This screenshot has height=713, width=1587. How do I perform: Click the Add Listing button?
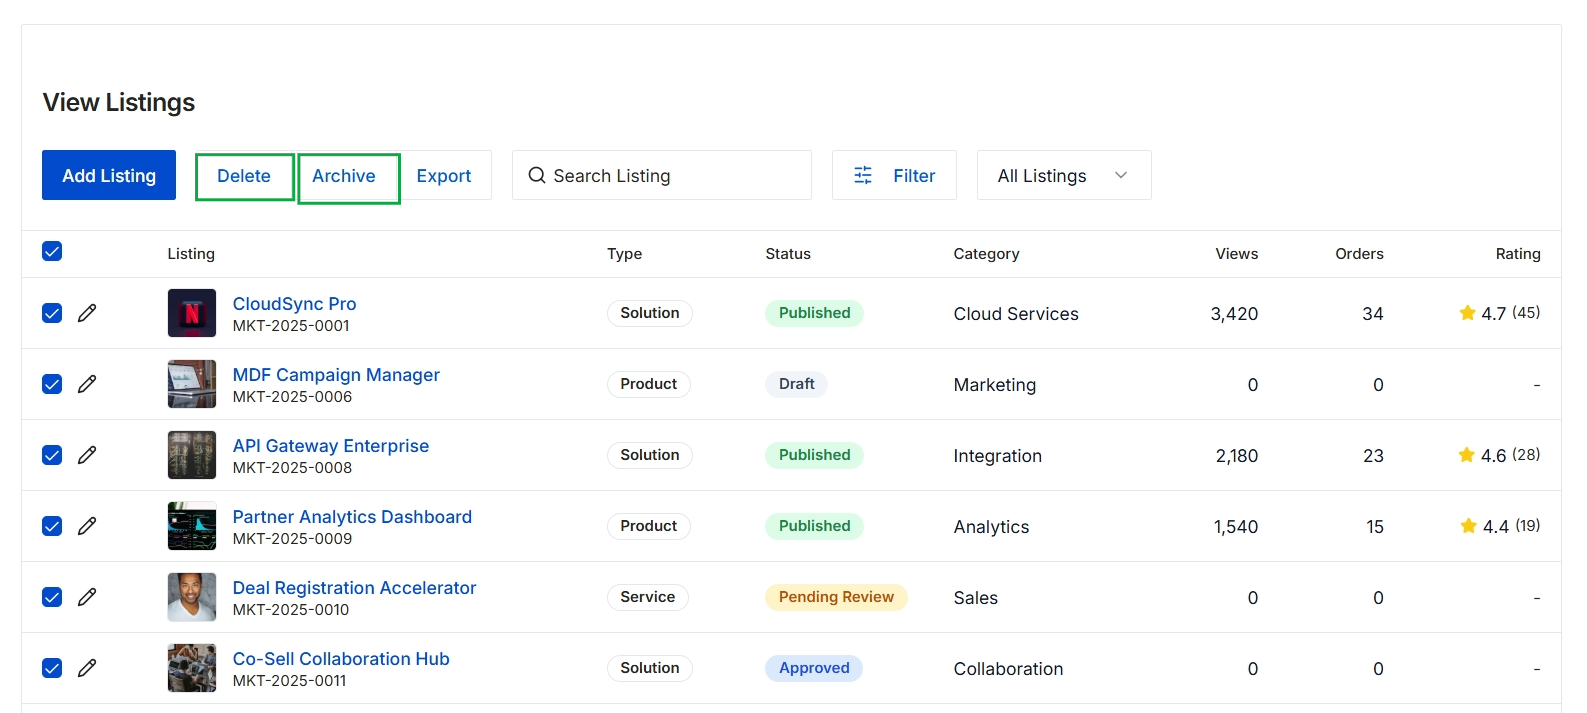pyautogui.click(x=109, y=175)
